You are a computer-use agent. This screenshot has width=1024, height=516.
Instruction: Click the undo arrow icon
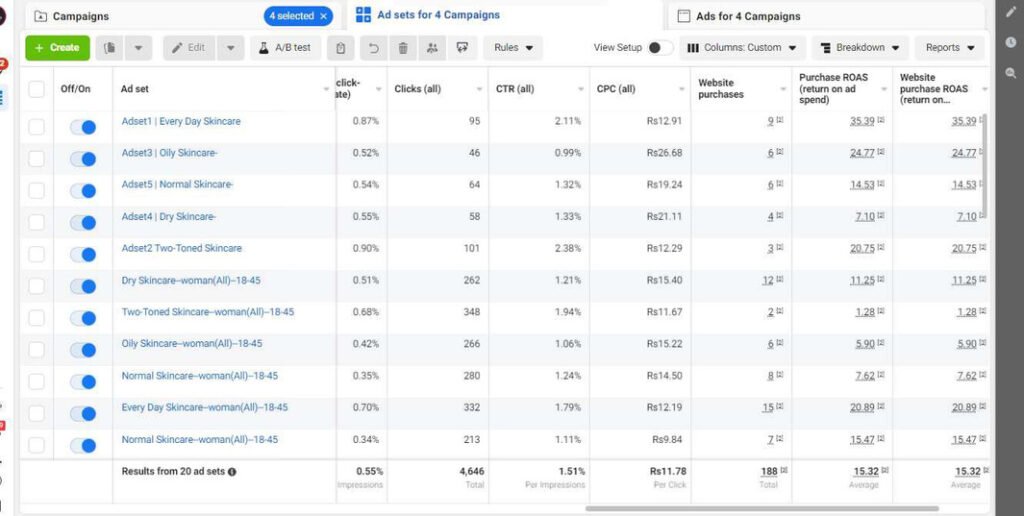click(x=374, y=48)
